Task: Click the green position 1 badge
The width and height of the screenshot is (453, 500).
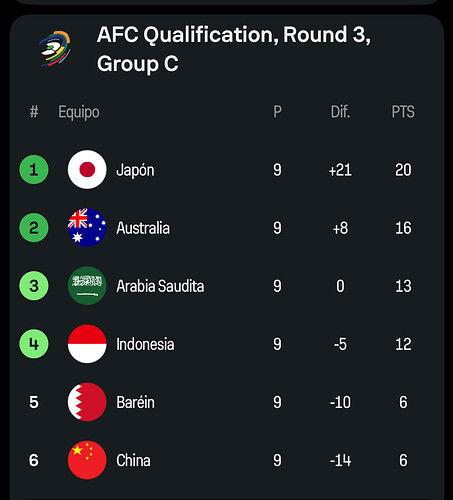Action: coord(34,170)
